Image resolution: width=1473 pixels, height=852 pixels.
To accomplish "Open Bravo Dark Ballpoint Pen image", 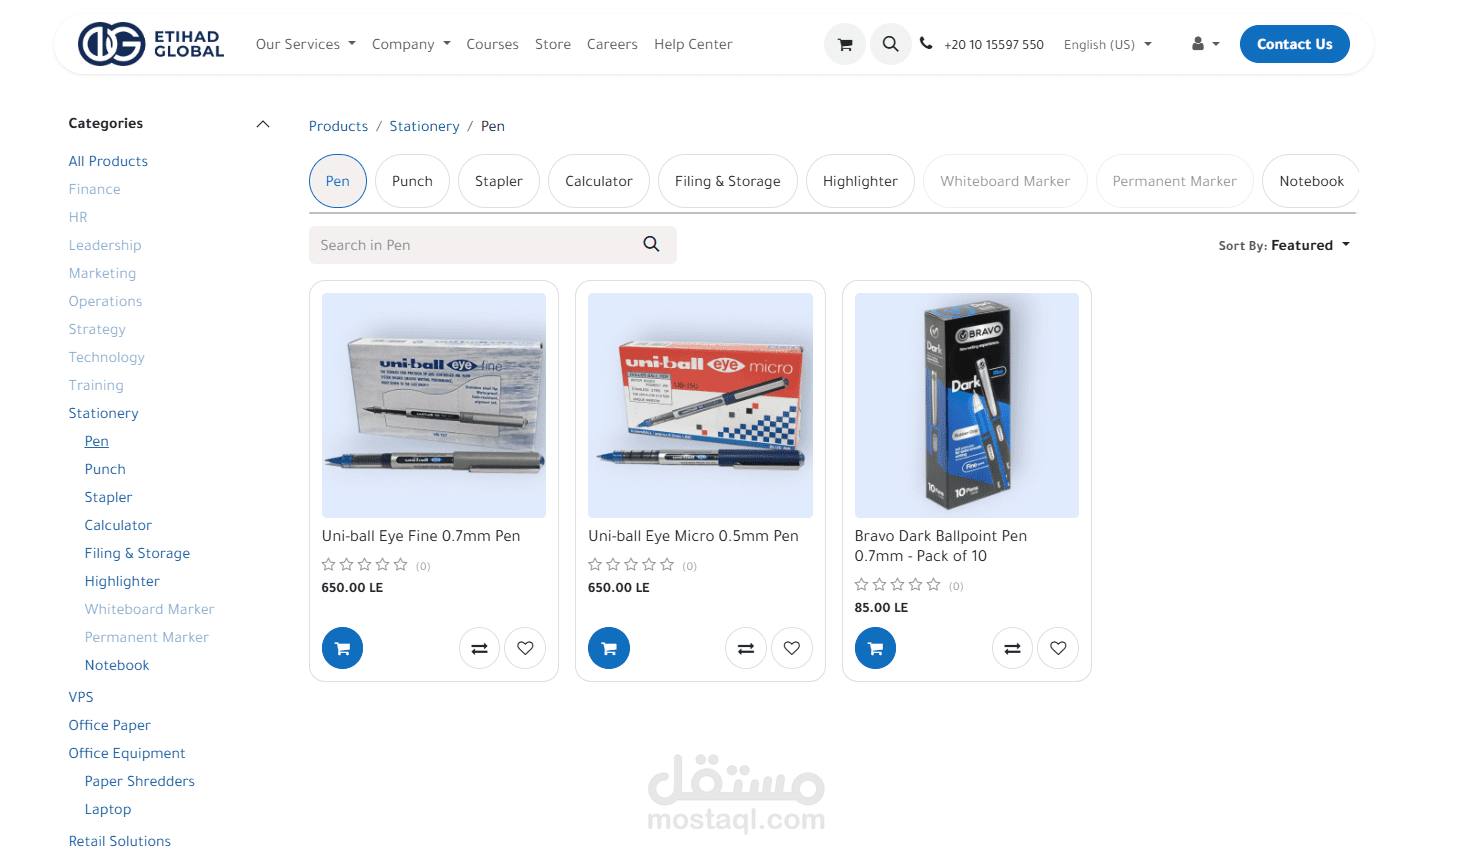I will [967, 405].
